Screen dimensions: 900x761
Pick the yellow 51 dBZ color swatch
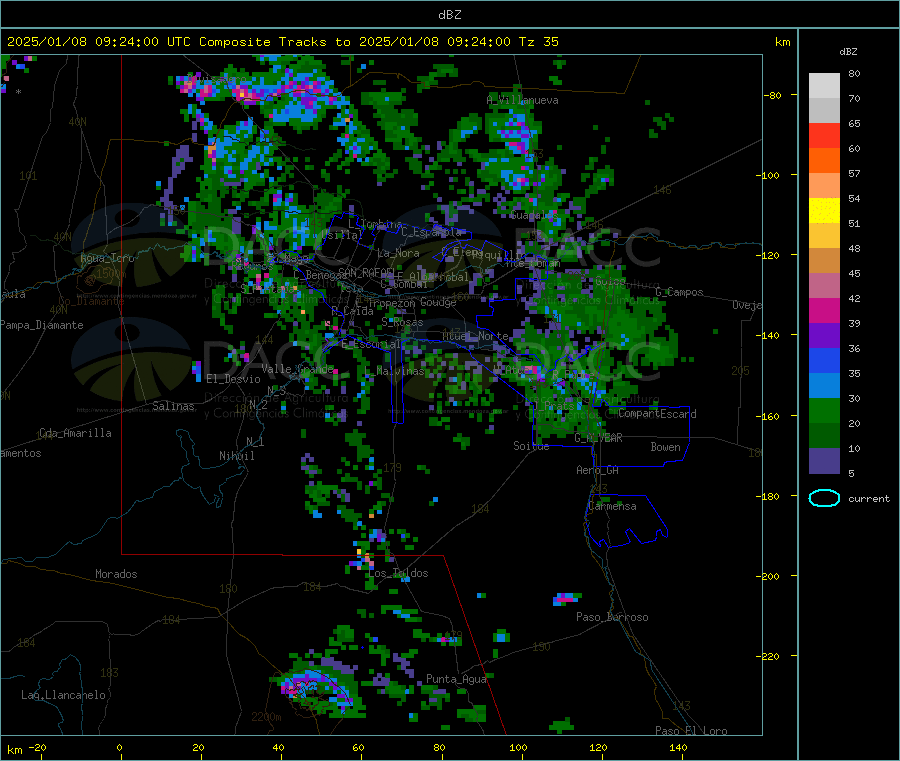click(824, 211)
